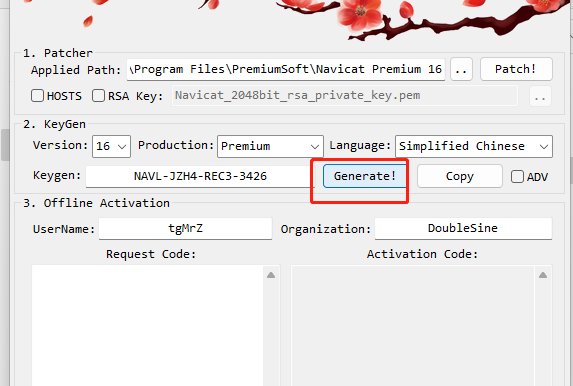
Task: Edit the Applied Path field
Action: [x=286, y=69]
